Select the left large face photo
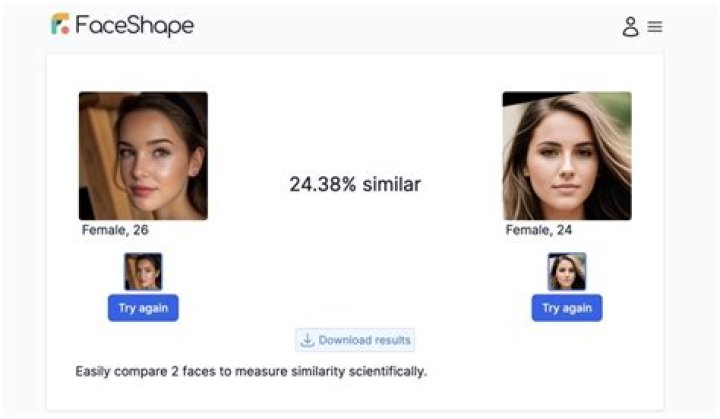720x419 pixels. click(143, 156)
